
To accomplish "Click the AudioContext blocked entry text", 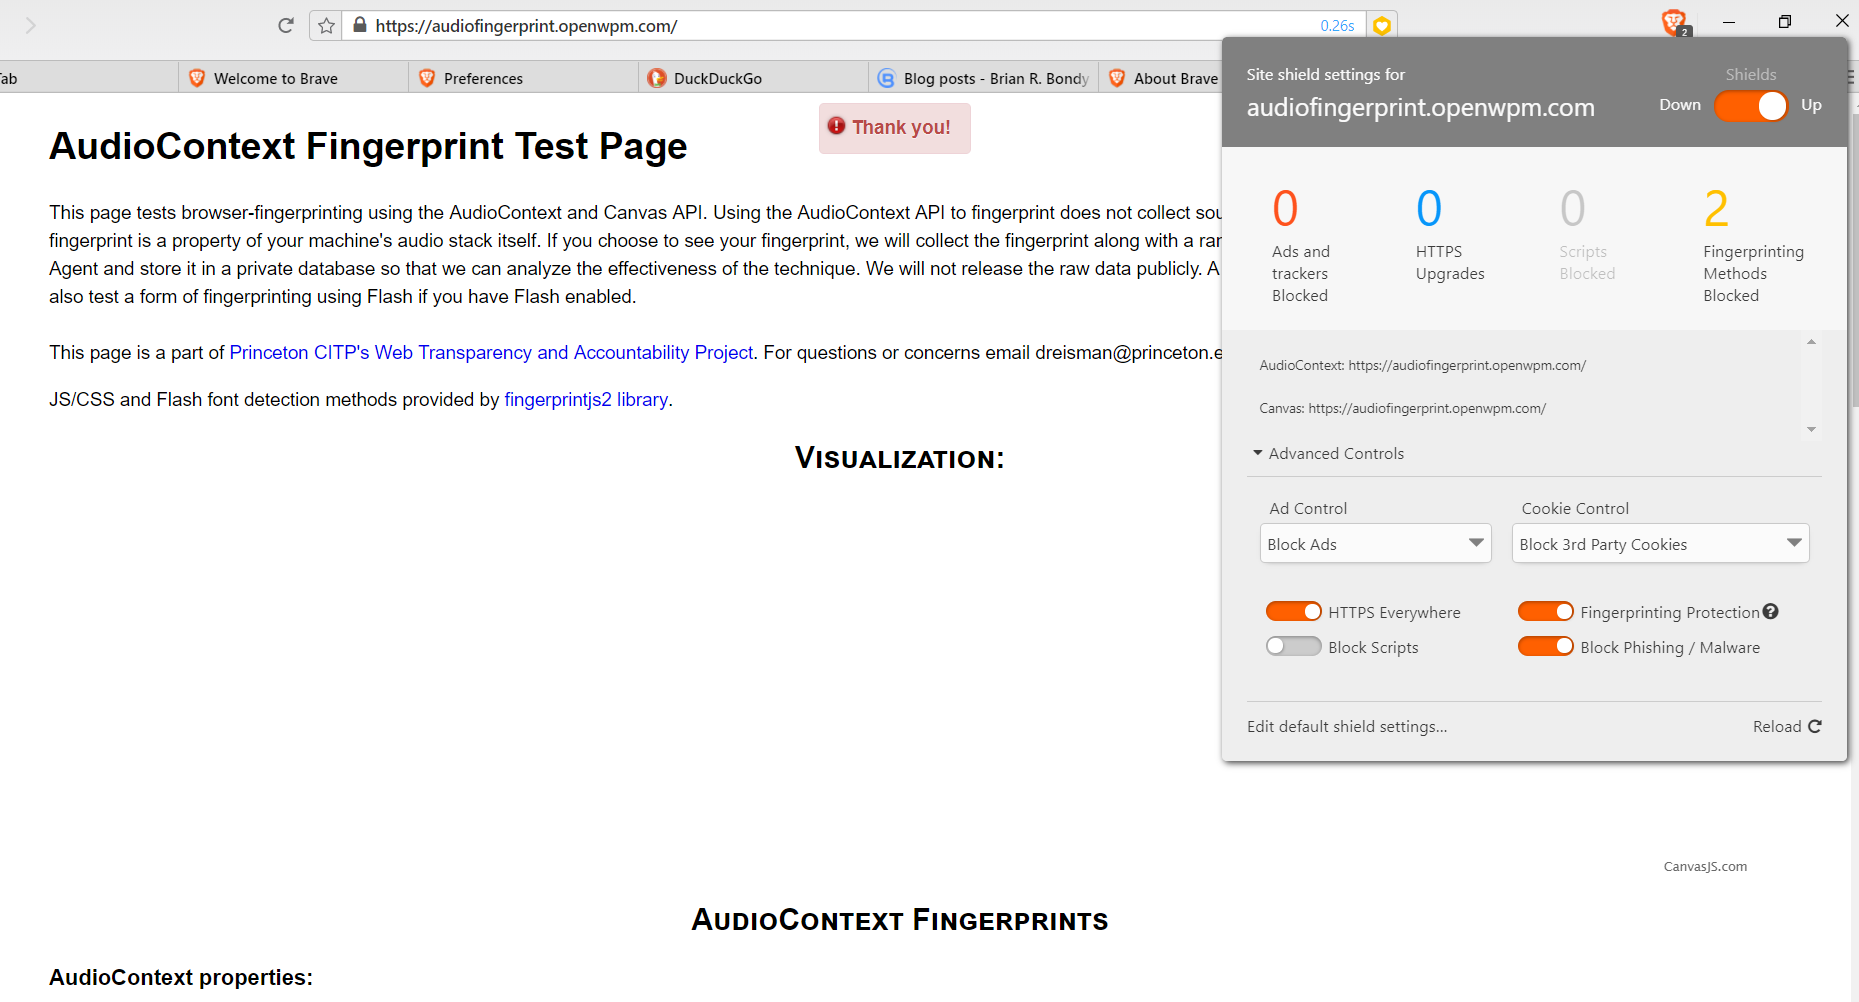I will click(x=1422, y=365).
